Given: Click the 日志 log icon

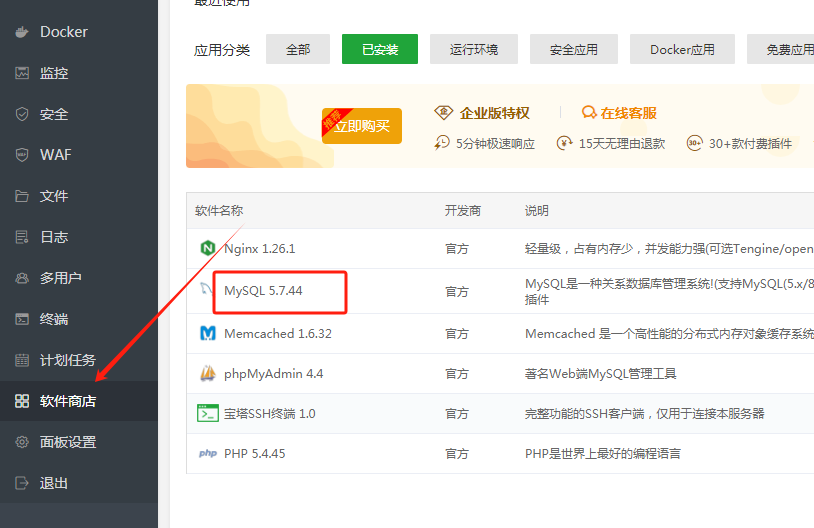Looking at the screenshot, I should tap(22, 237).
